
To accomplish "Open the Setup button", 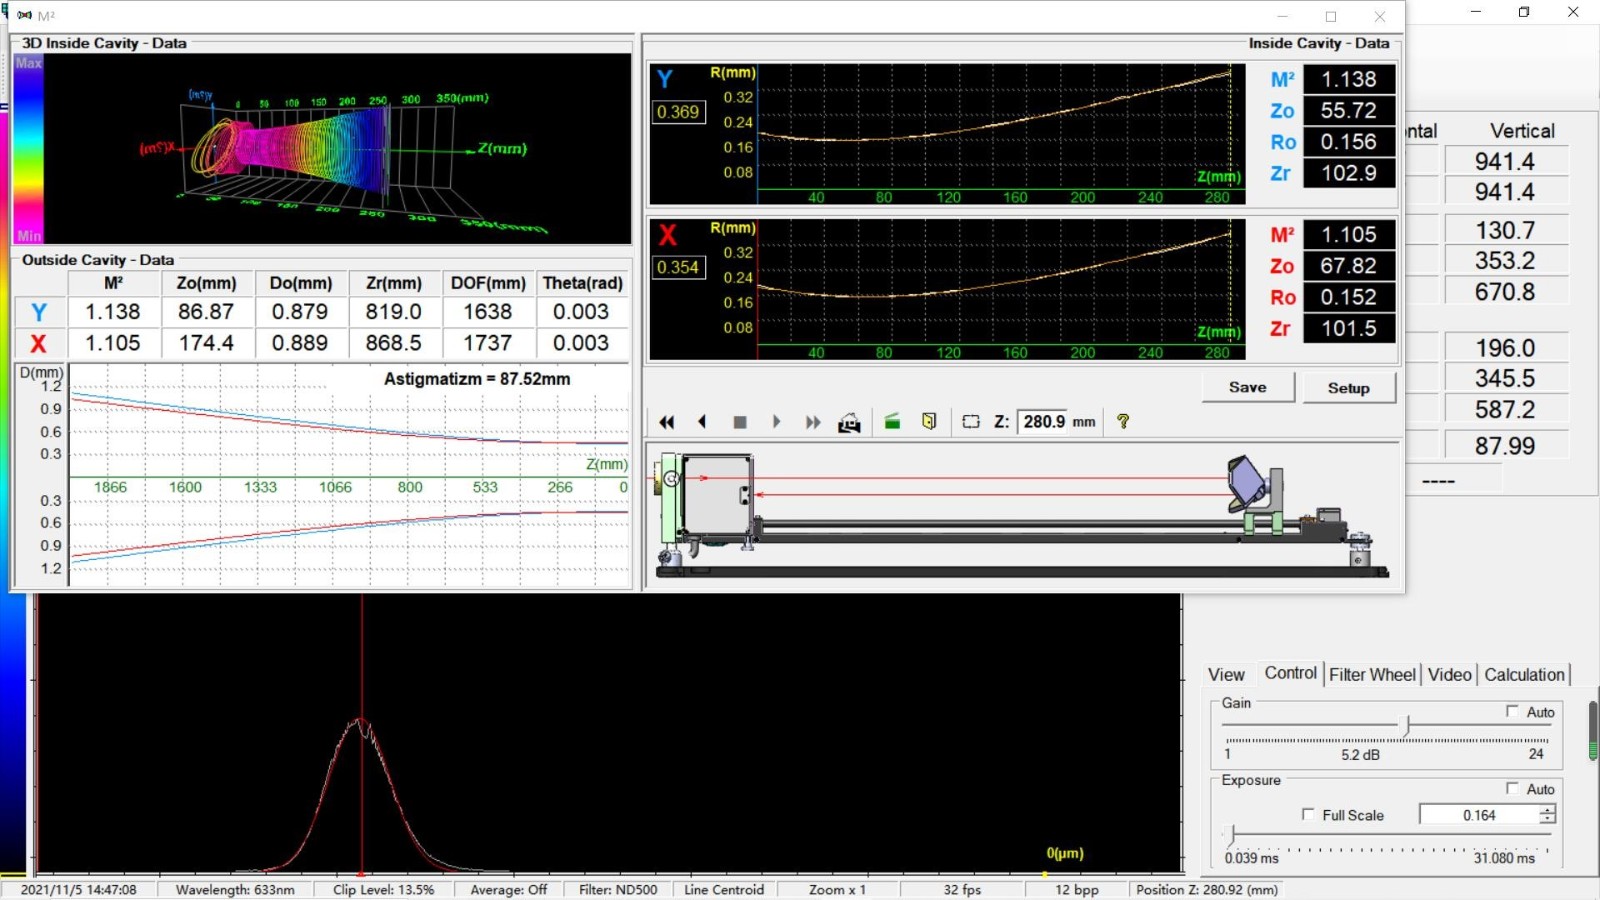I will [x=1348, y=388].
